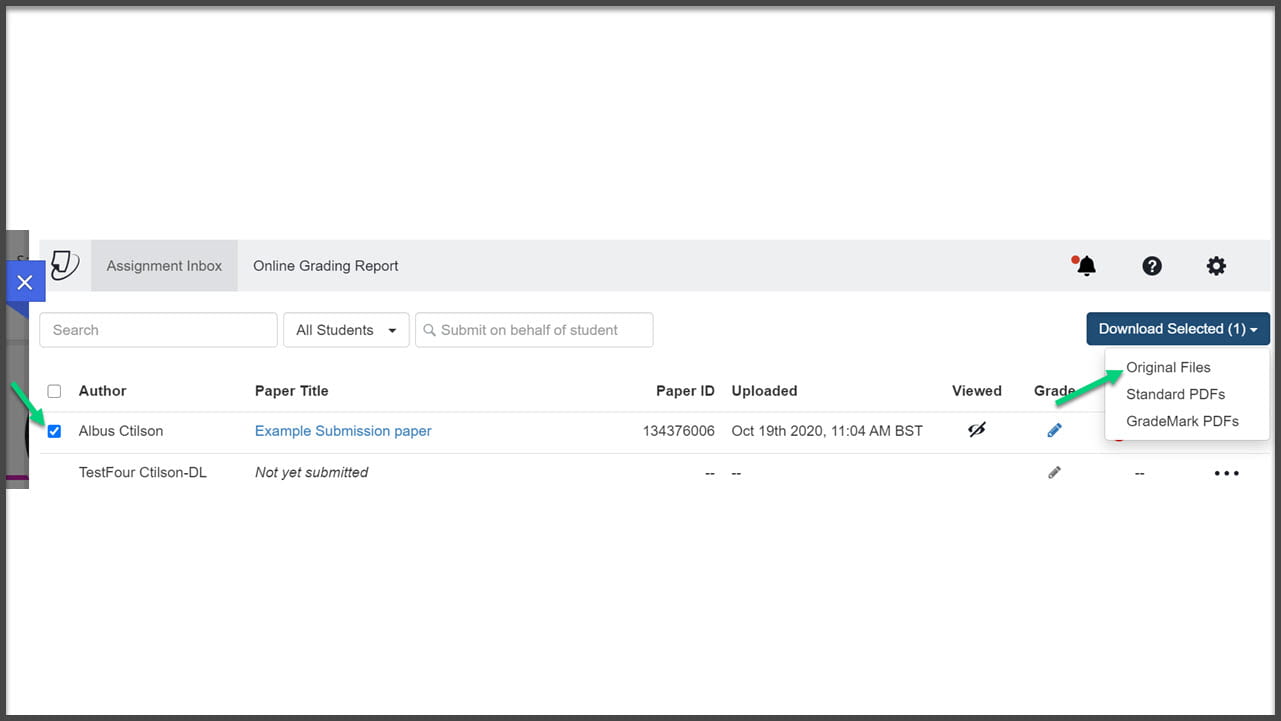Click the author name TestFour Ctilson-DL
The image size is (1281, 721).
(x=143, y=472)
